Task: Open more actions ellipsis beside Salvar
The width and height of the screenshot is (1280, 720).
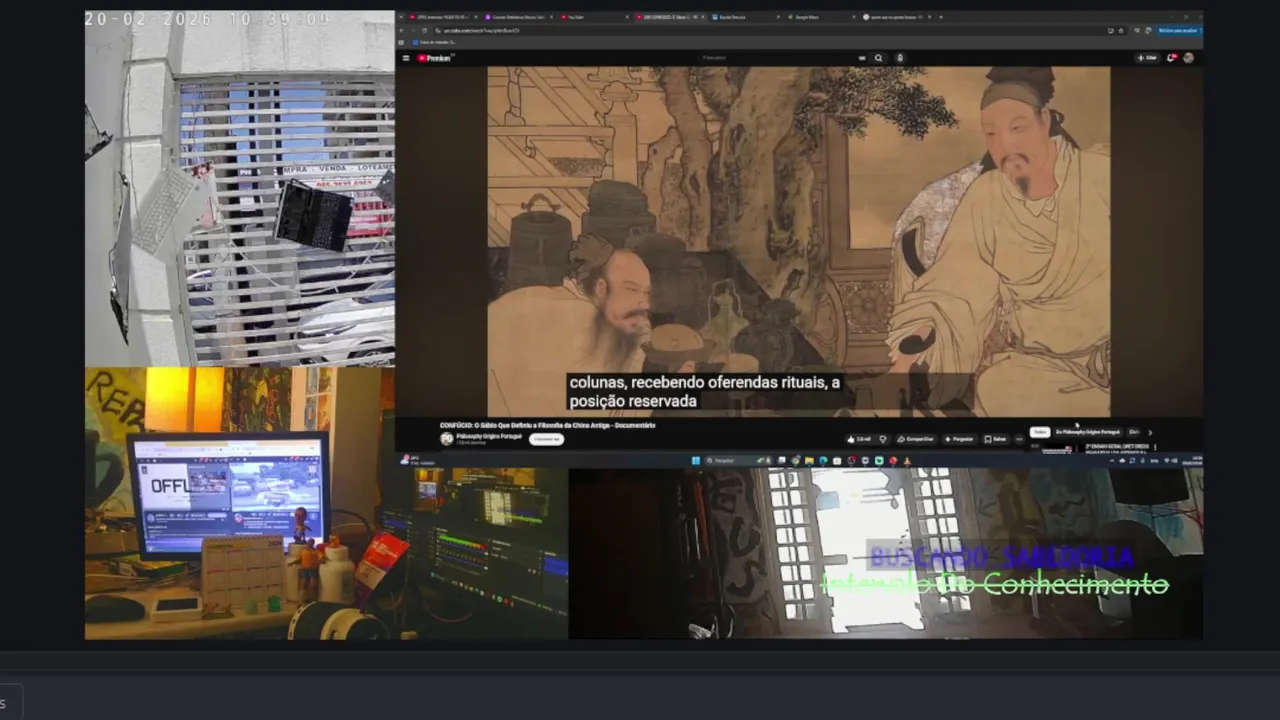Action: point(1019,439)
